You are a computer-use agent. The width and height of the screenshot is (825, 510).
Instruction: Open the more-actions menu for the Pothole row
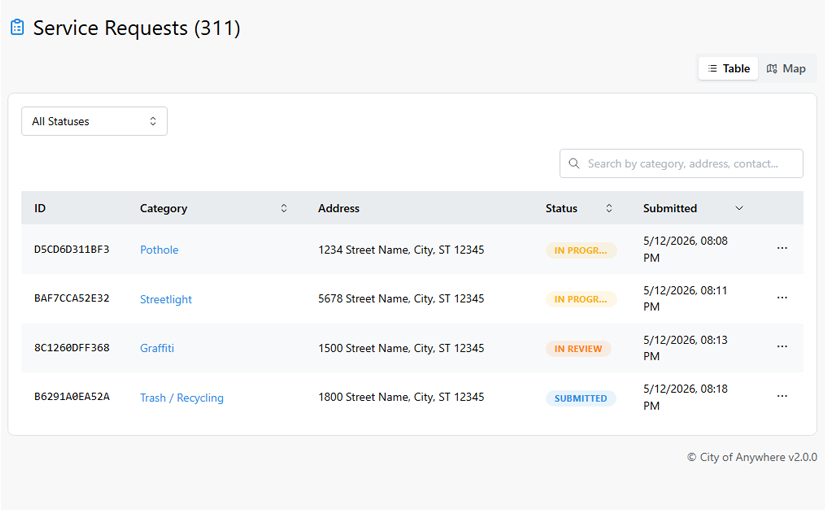point(782,248)
